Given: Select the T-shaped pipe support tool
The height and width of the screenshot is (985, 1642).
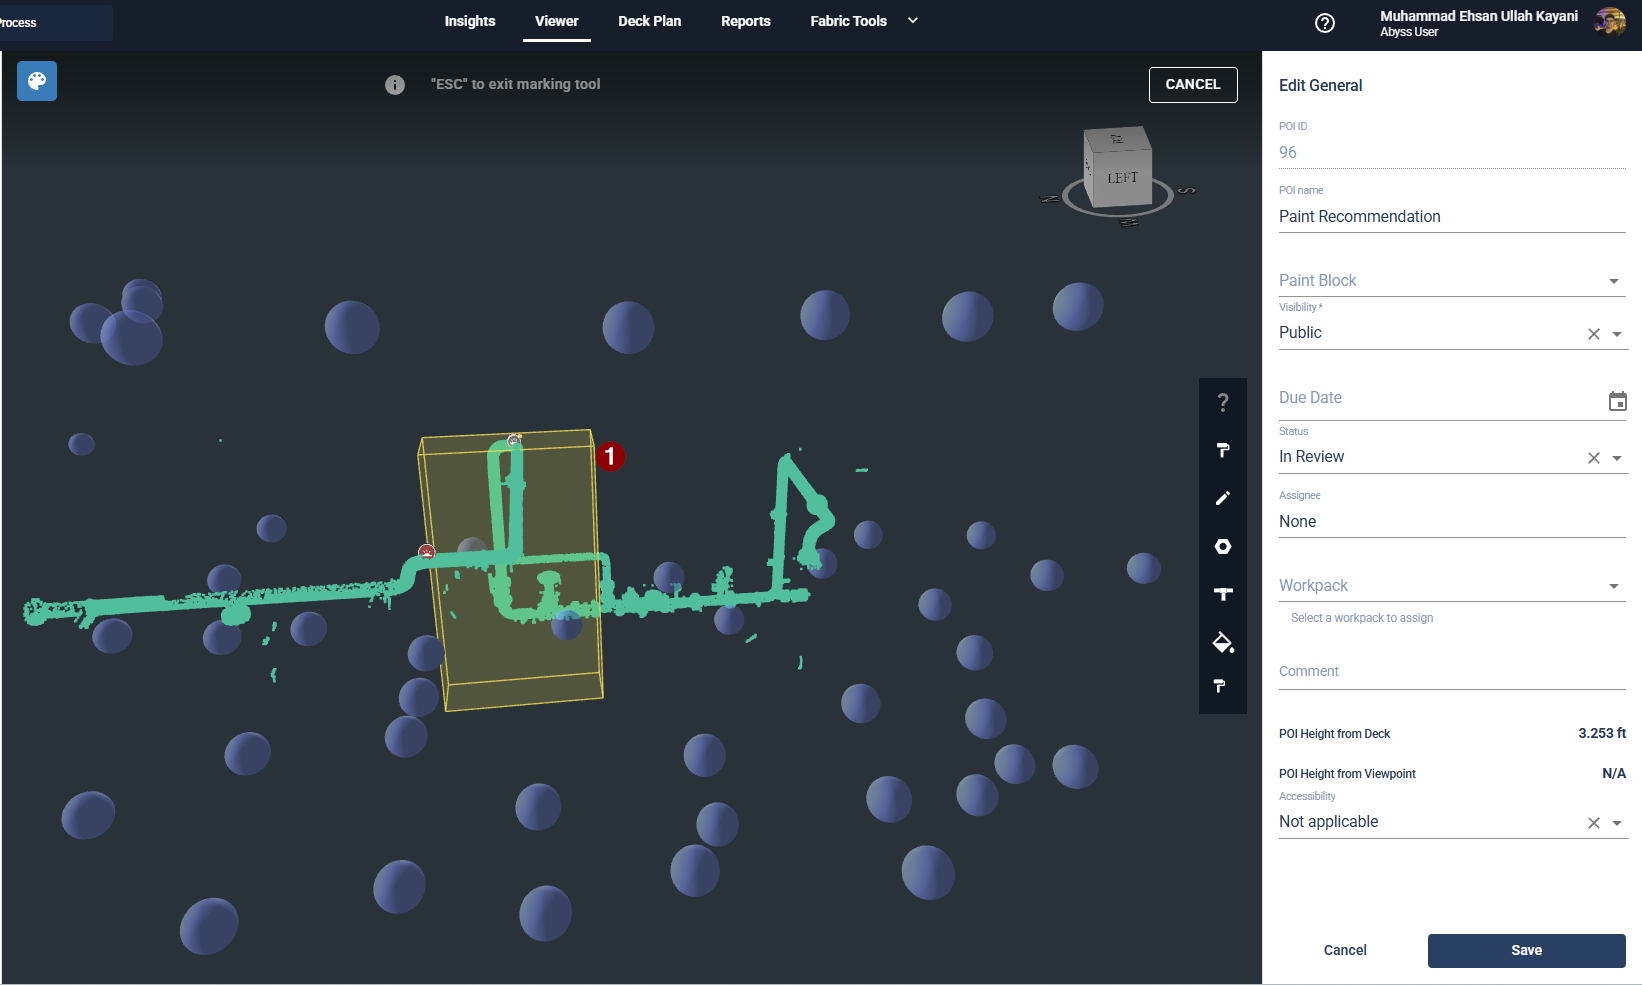Looking at the screenshot, I should click(1222, 594).
